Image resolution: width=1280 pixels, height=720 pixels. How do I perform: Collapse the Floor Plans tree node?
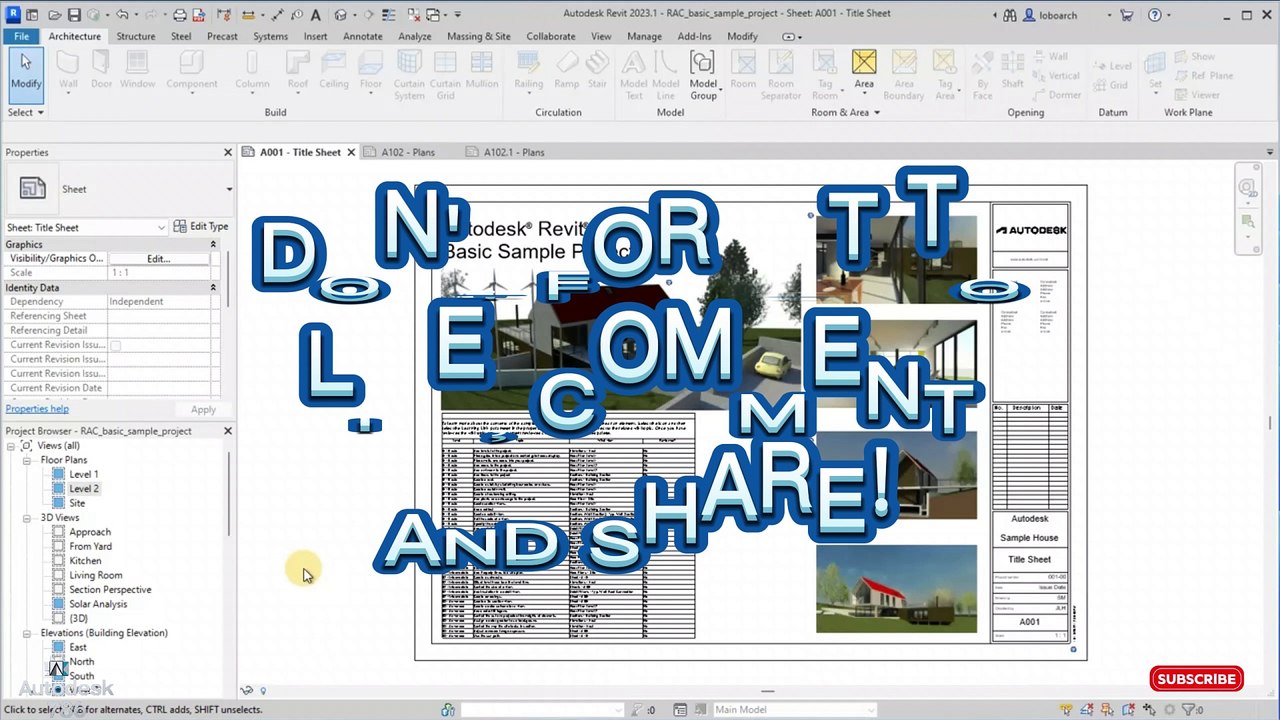[29, 460]
